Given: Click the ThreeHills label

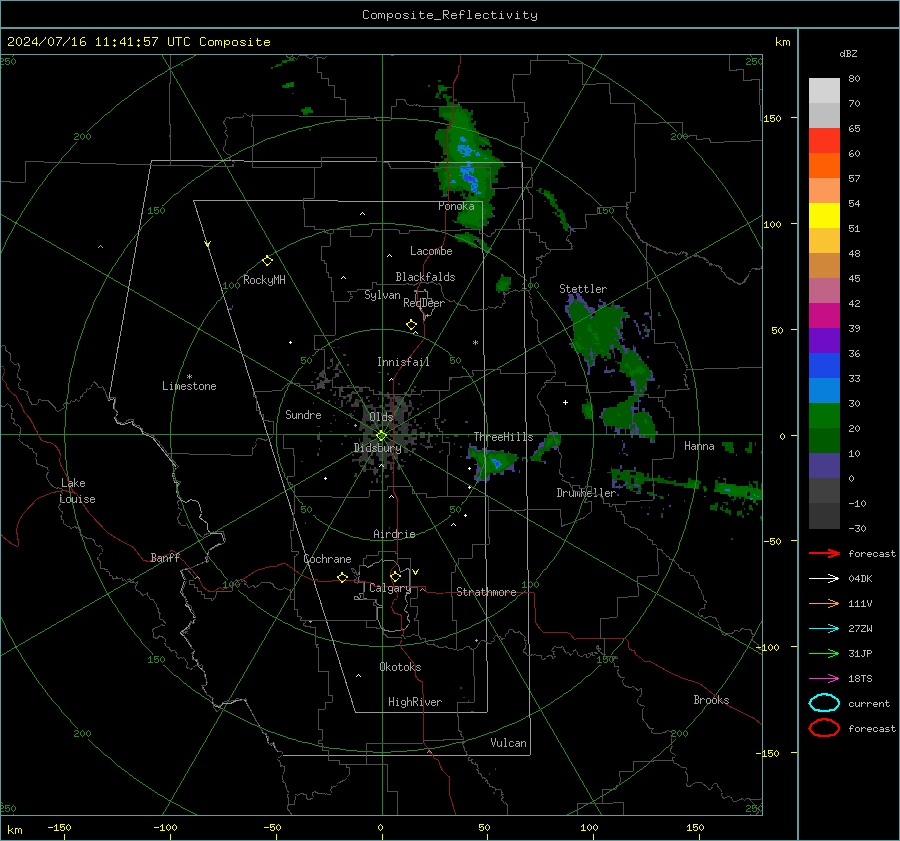Looking at the screenshot, I should click(x=503, y=437).
